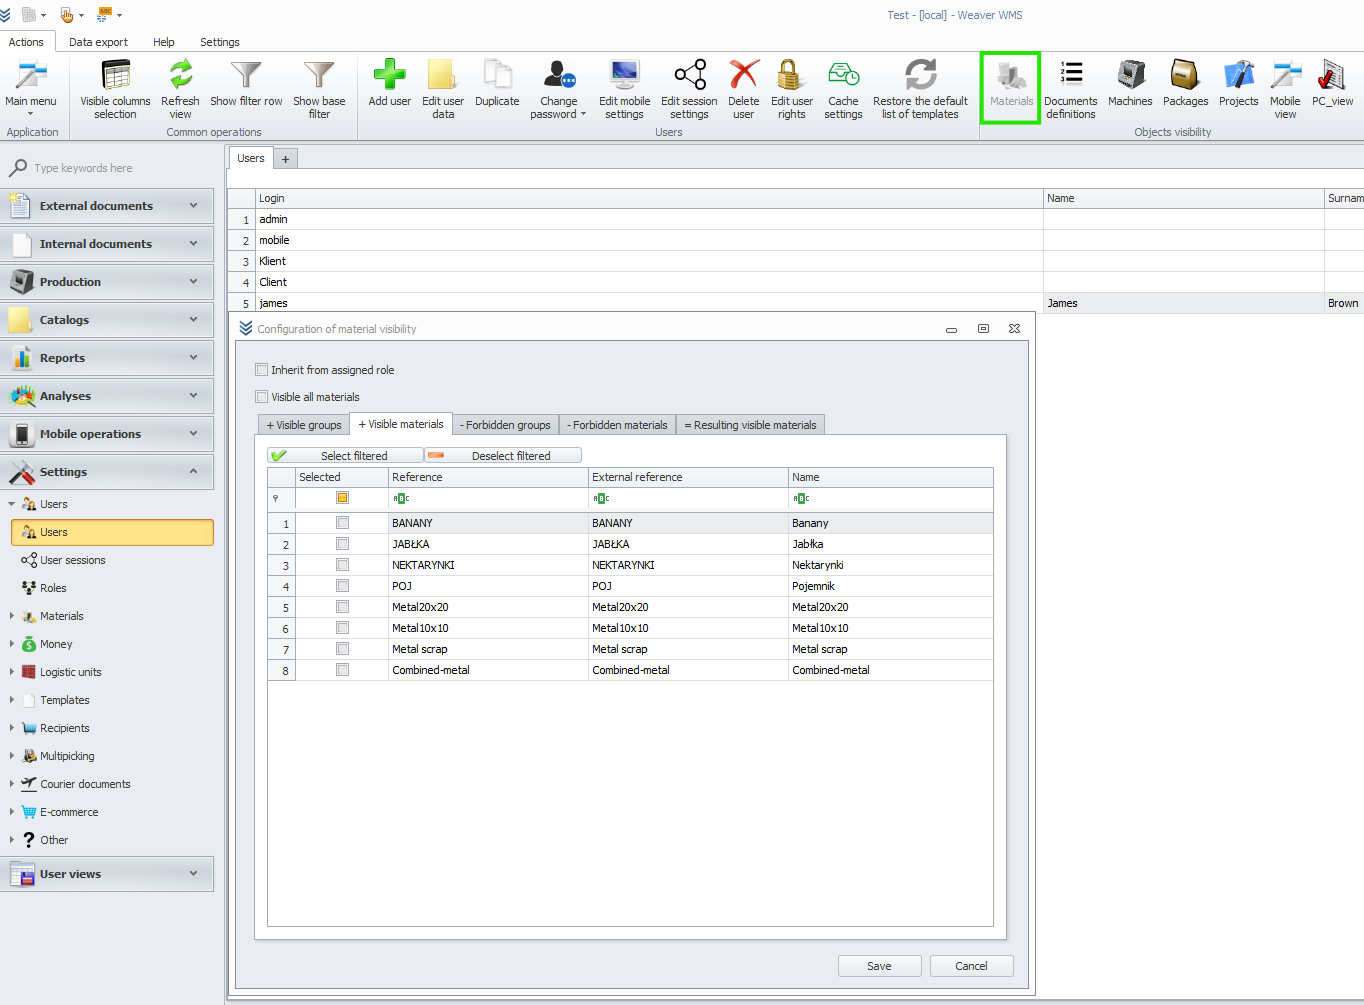Switch to Forbidden materials tab
The height and width of the screenshot is (1005, 1364).
coord(617,425)
